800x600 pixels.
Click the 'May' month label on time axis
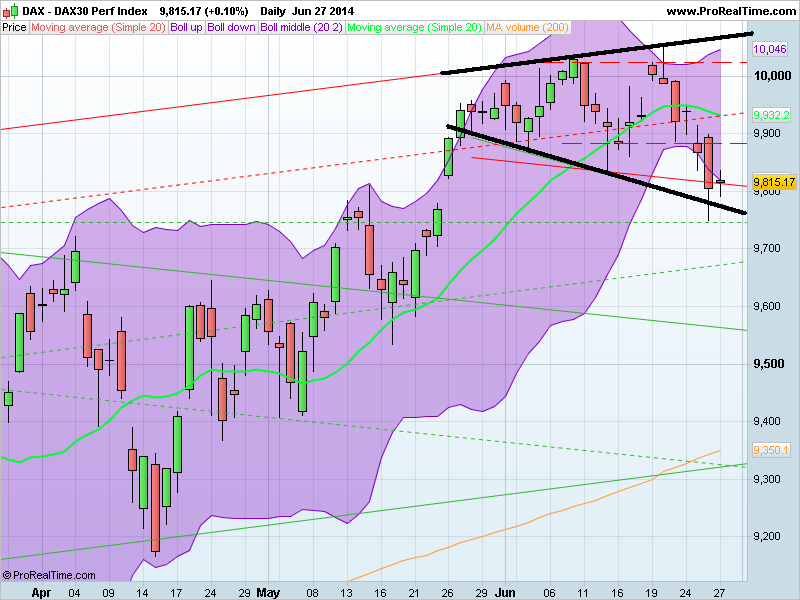(268, 593)
